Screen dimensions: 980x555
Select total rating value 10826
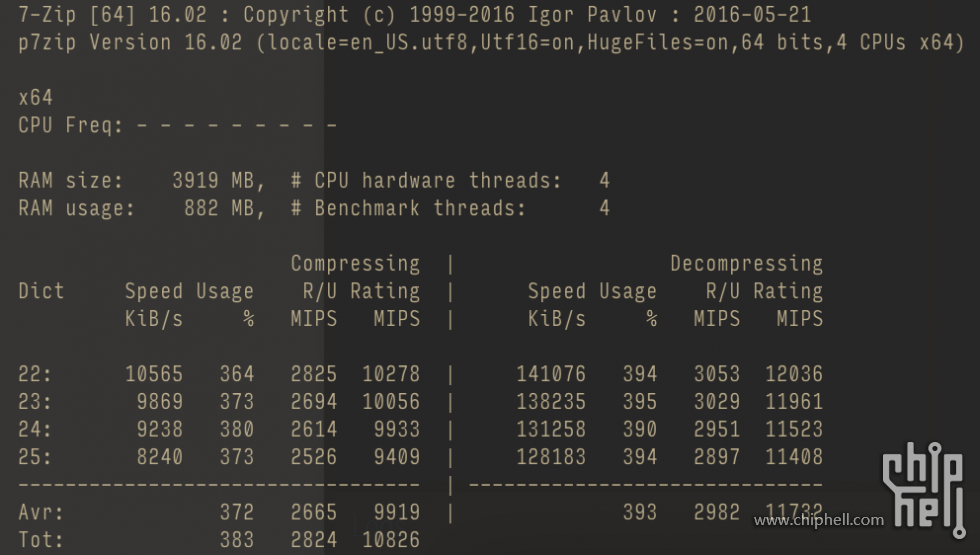(391, 539)
